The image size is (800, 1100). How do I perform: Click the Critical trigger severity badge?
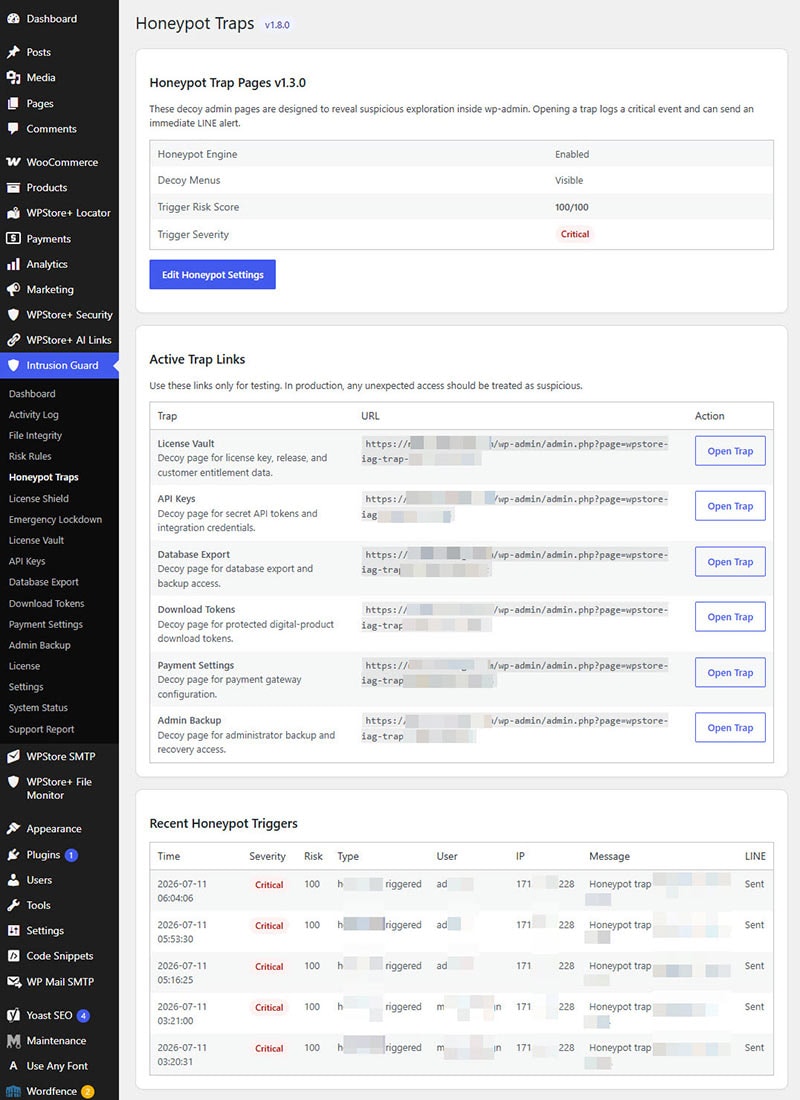pos(575,234)
